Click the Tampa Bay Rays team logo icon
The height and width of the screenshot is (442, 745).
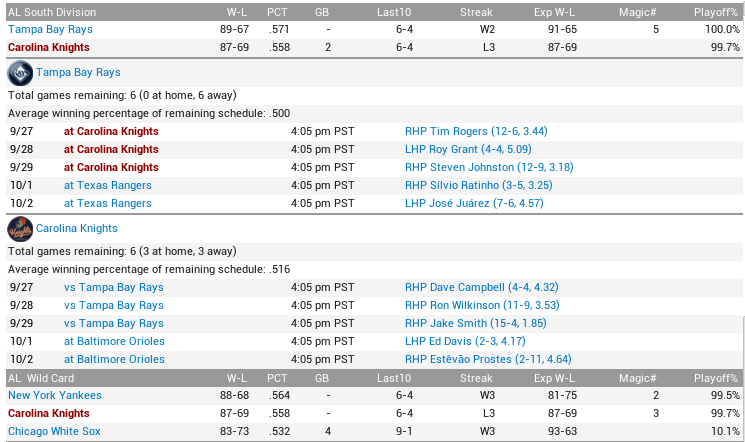pyautogui.click(x=19, y=73)
